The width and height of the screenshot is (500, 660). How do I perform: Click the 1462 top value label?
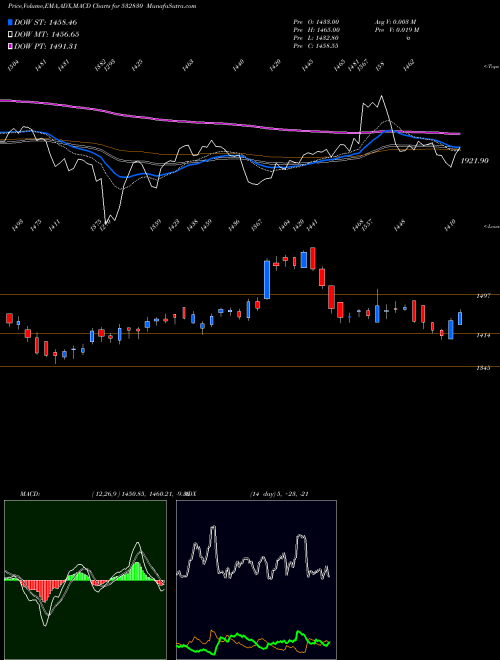click(409, 65)
